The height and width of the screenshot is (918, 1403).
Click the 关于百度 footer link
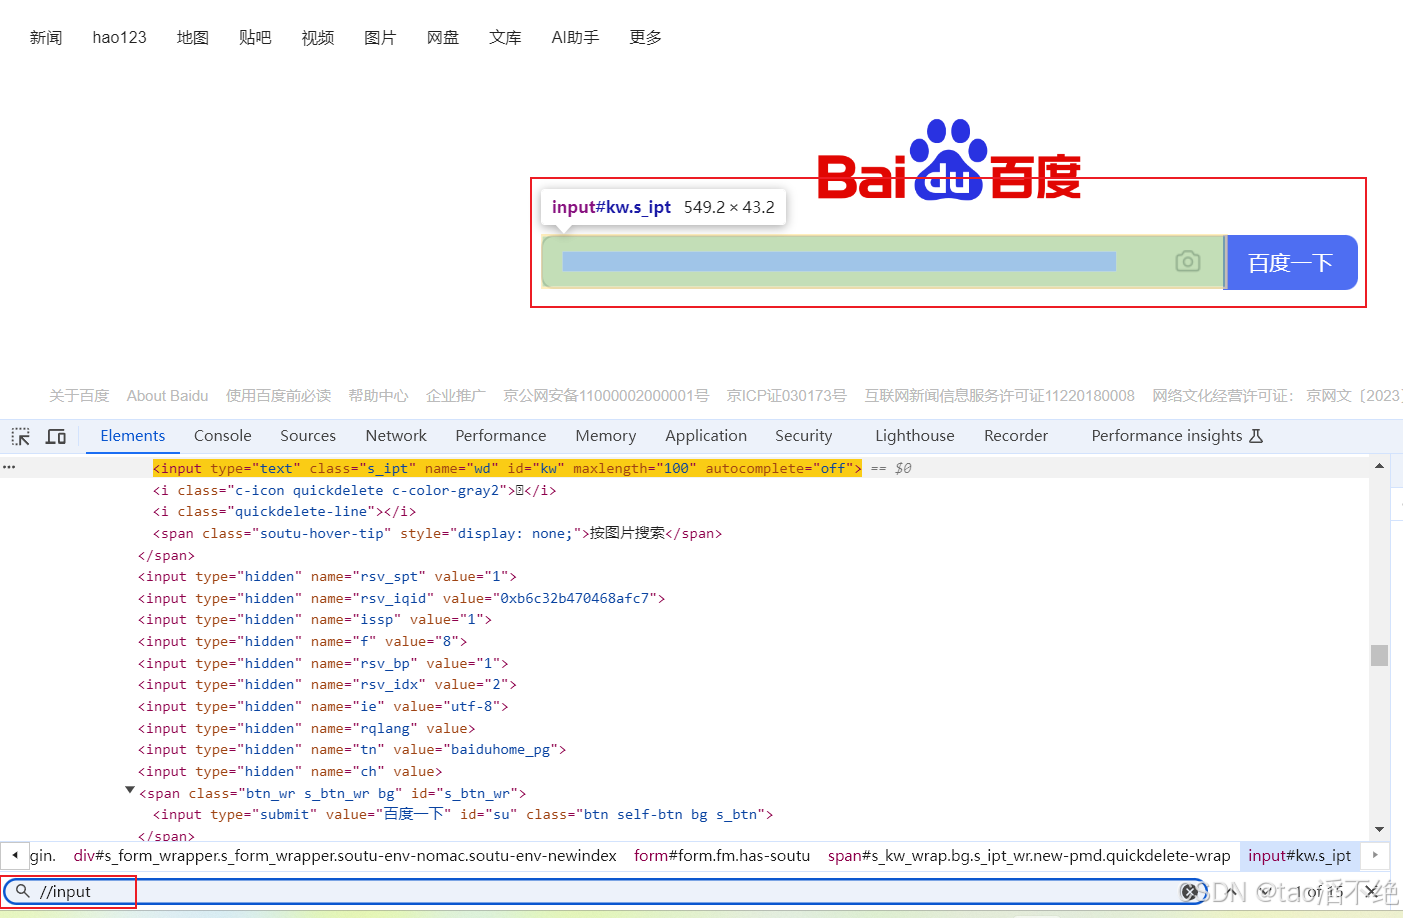tap(79, 396)
